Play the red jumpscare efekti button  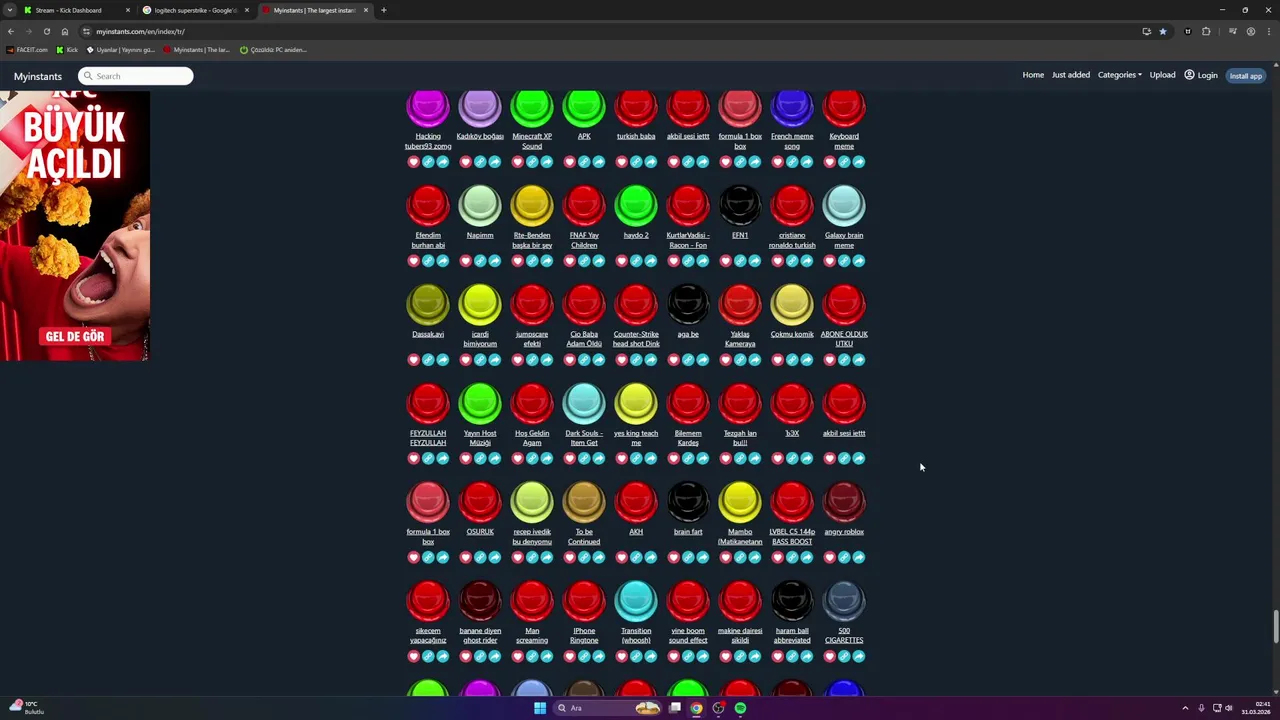pyautogui.click(x=532, y=304)
